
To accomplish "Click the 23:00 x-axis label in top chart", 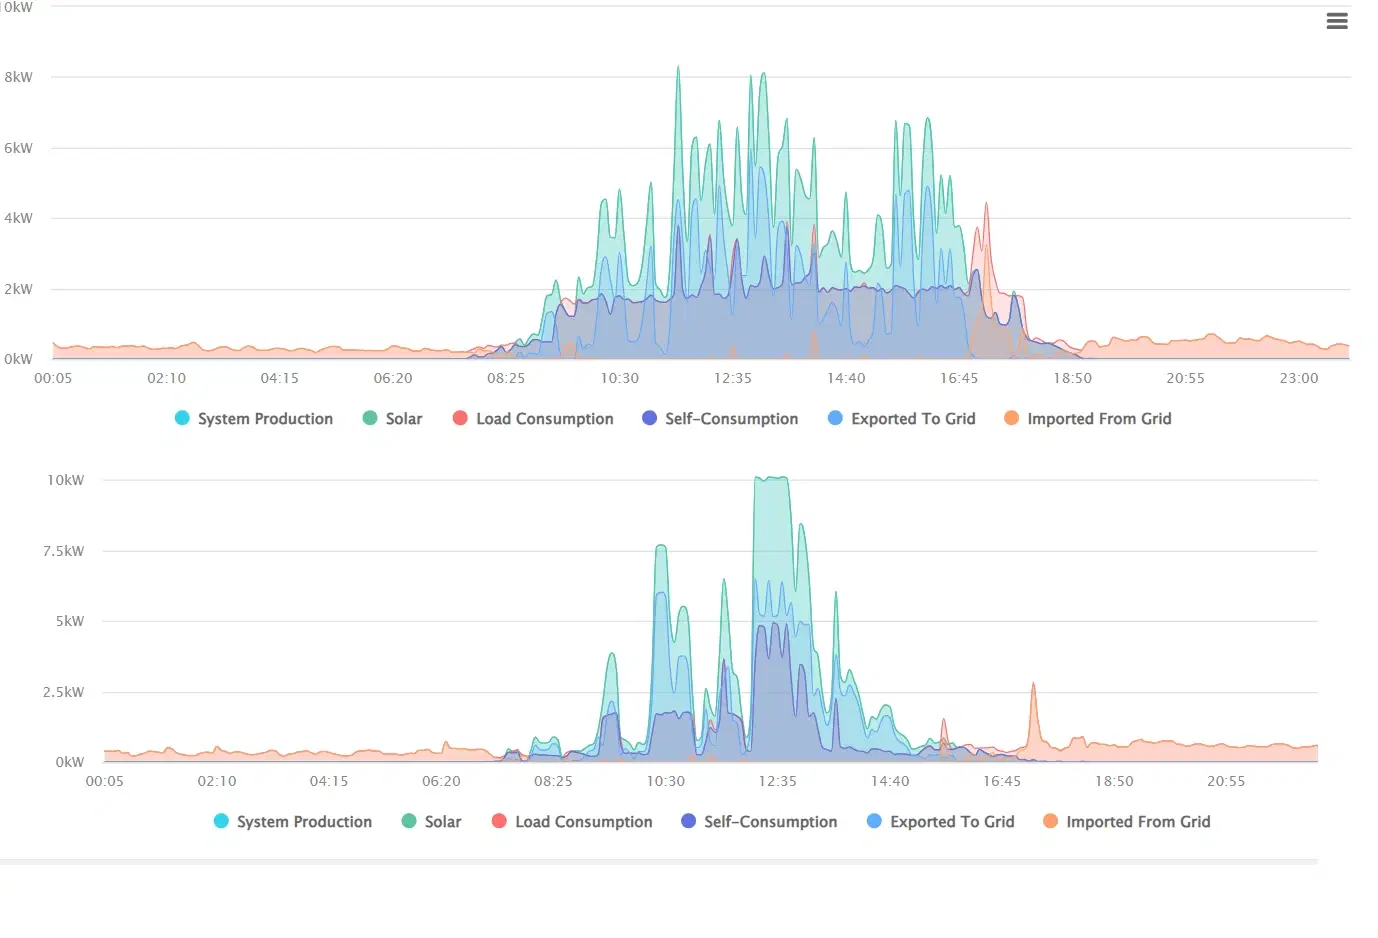I will 1299,378.
